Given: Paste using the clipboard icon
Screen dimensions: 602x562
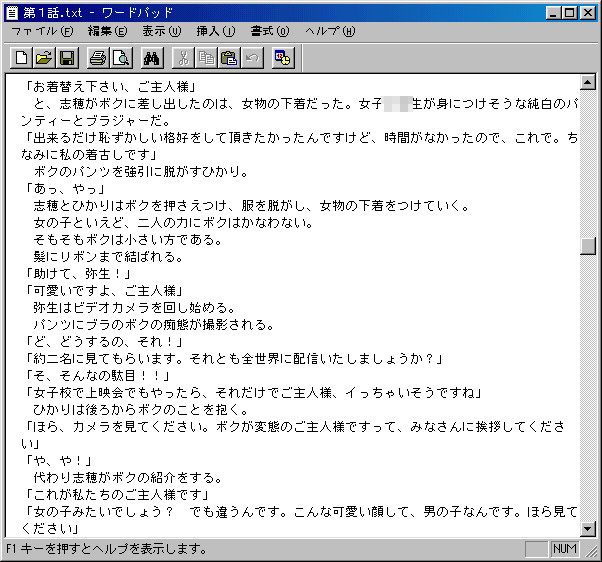Looking at the screenshot, I should 229,58.
